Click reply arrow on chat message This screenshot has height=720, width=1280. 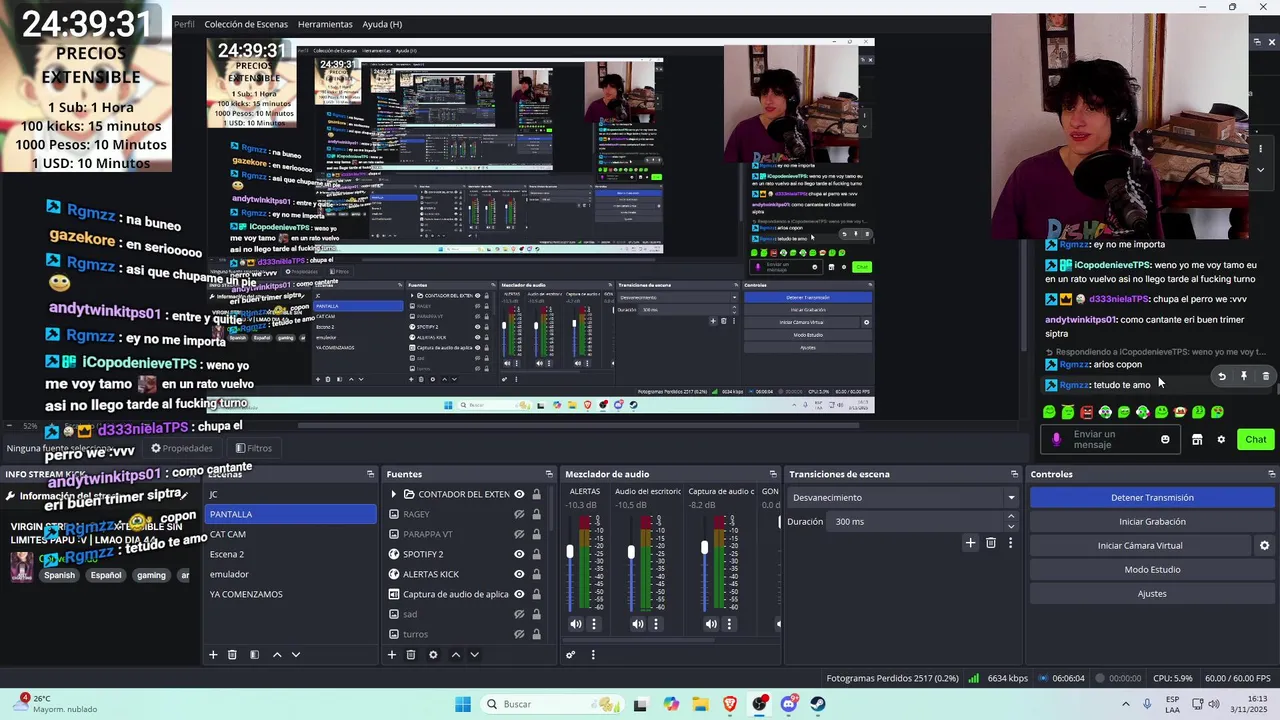(1221, 377)
